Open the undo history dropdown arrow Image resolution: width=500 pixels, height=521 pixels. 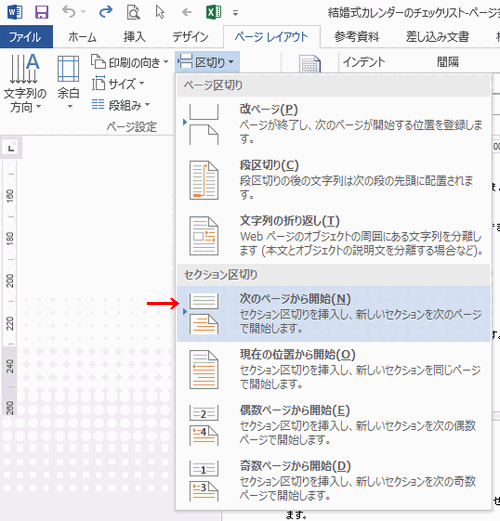[83, 12]
